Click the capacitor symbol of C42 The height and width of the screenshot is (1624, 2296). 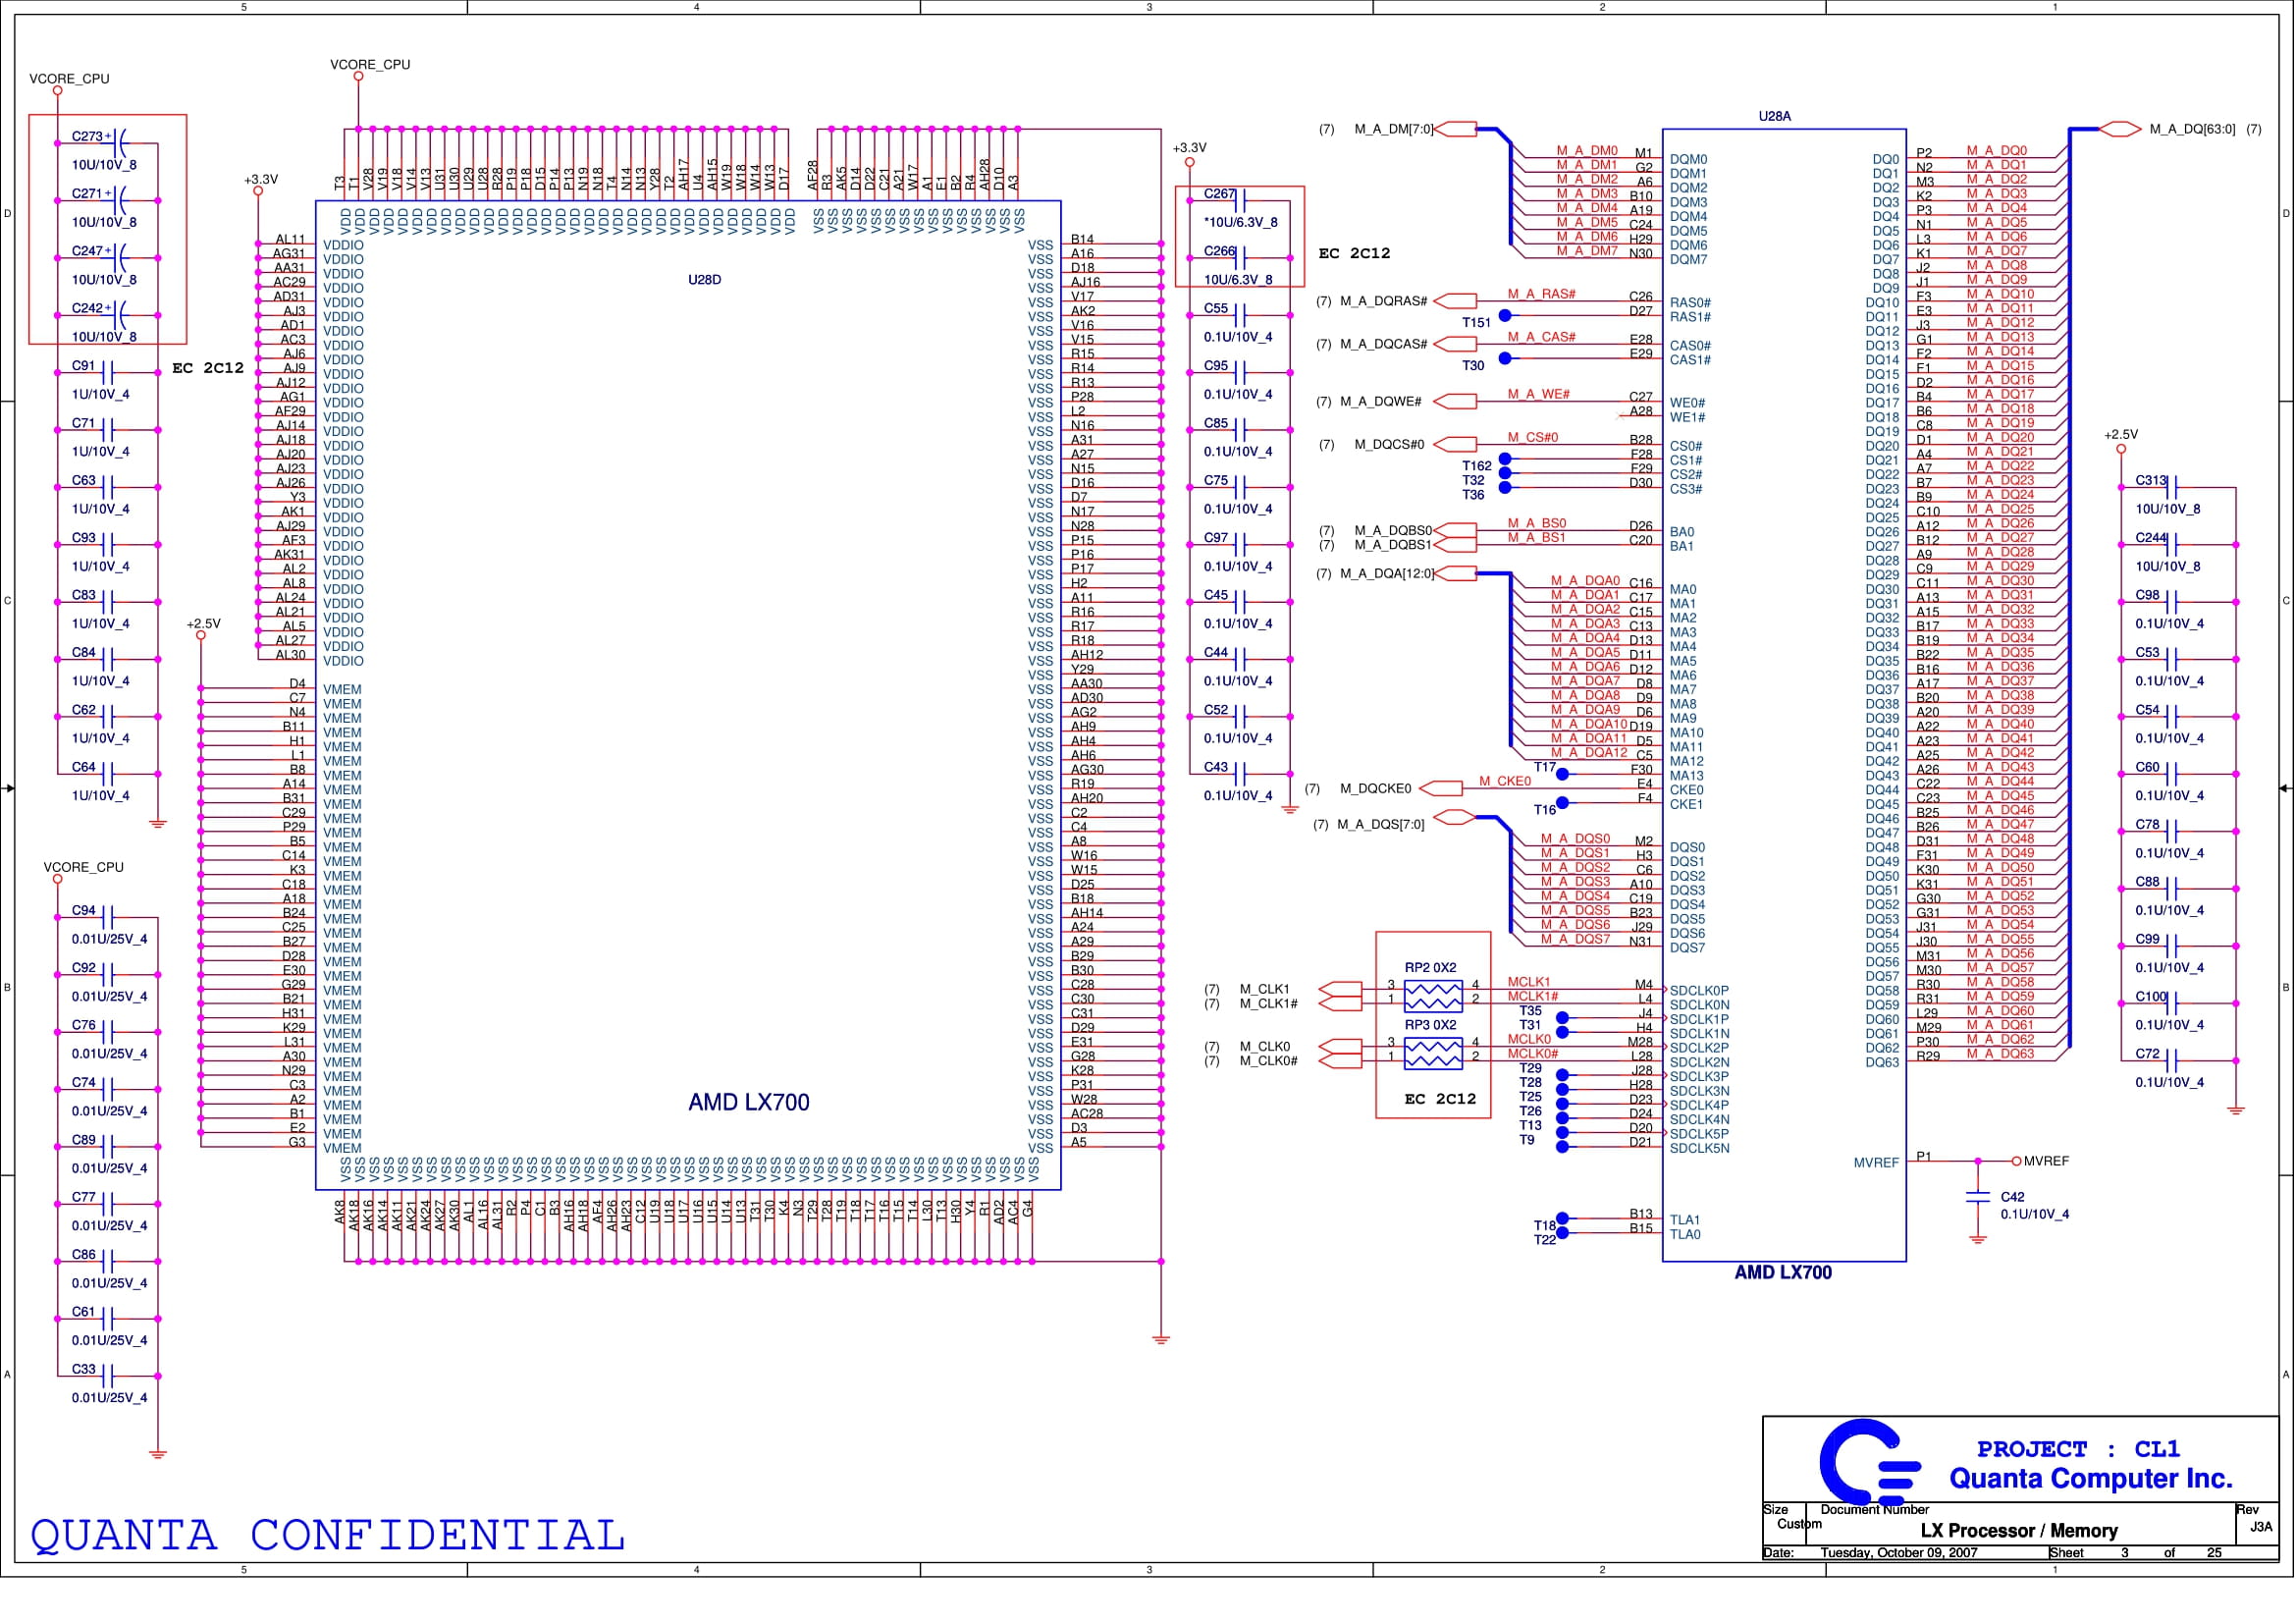[1977, 1197]
